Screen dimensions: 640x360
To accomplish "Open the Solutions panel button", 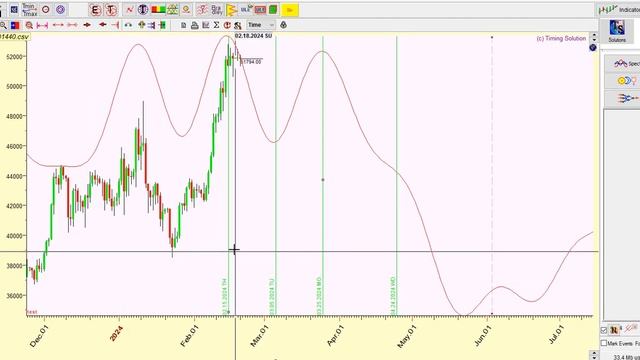I will [x=617, y=31].
